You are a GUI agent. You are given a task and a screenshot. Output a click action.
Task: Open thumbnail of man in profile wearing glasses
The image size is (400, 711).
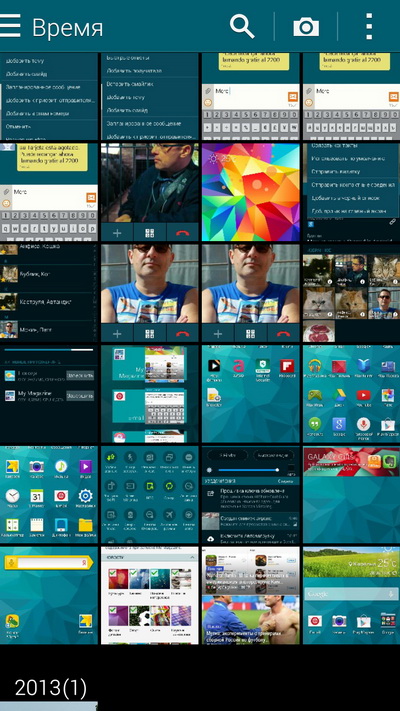[x=150, y=192]
